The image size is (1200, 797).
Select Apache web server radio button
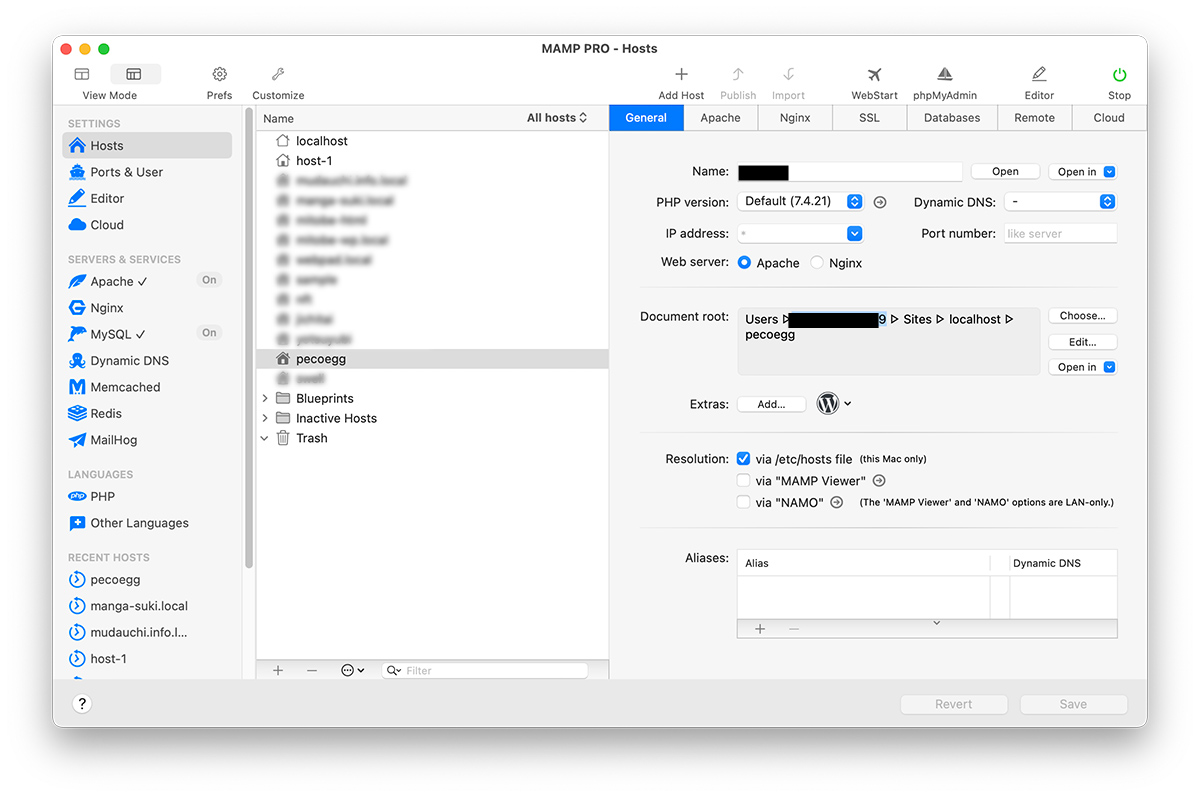744,263
